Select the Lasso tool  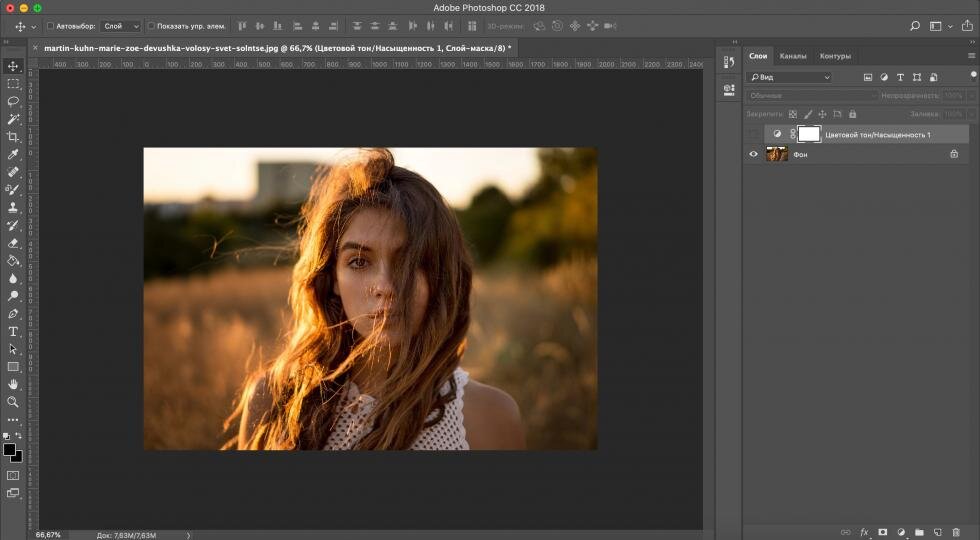[13, 101]
